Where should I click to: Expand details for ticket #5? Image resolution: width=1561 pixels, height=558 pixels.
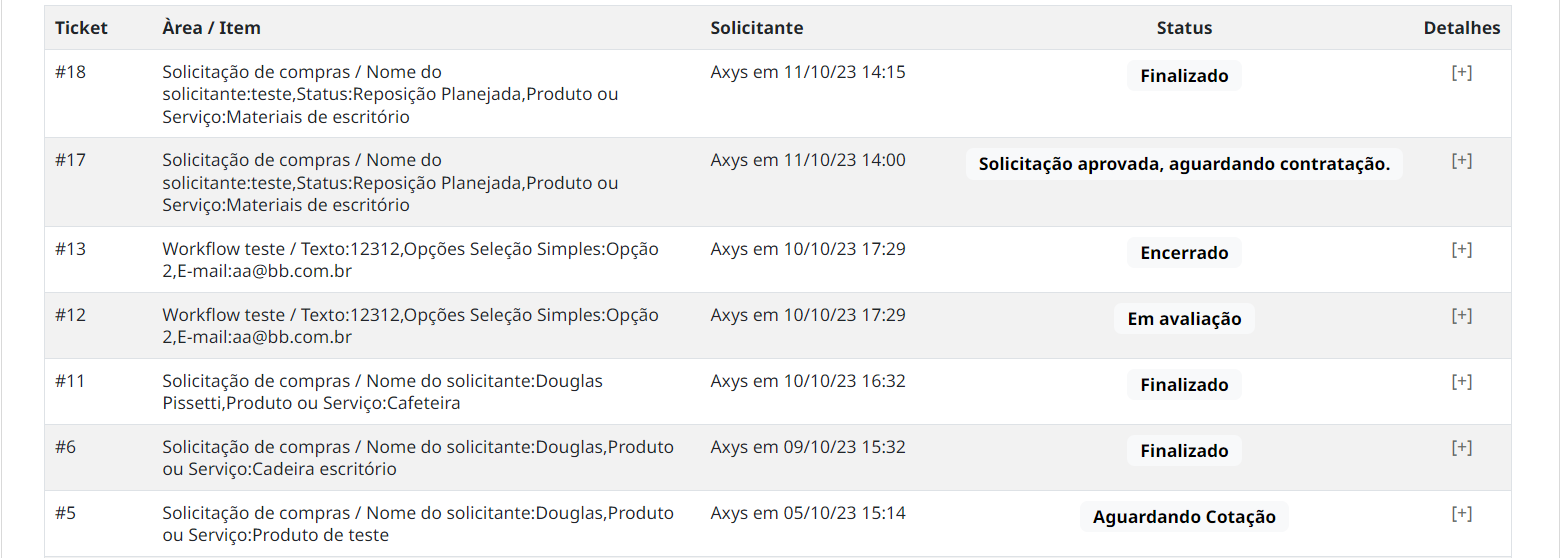pyautogui.click(x=1461, y=513)
